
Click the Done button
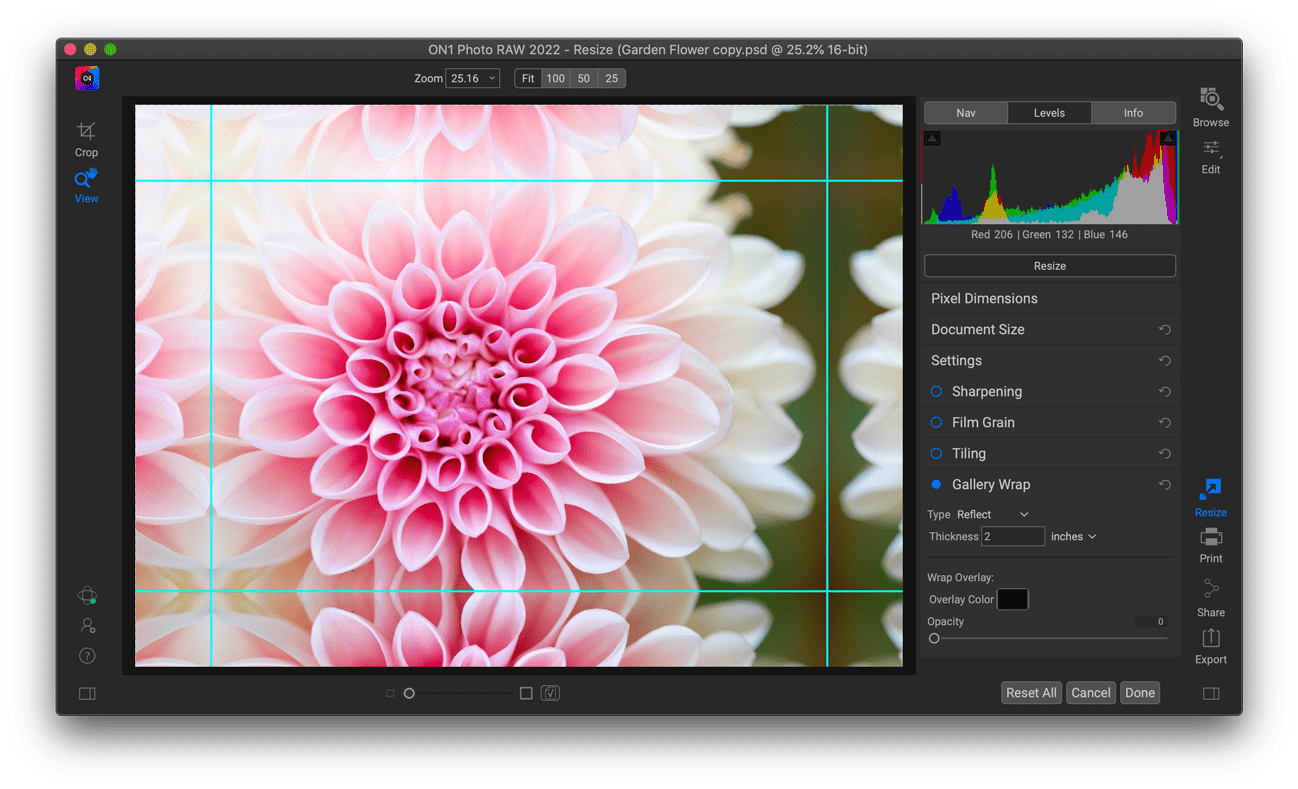pos(1140,692)
